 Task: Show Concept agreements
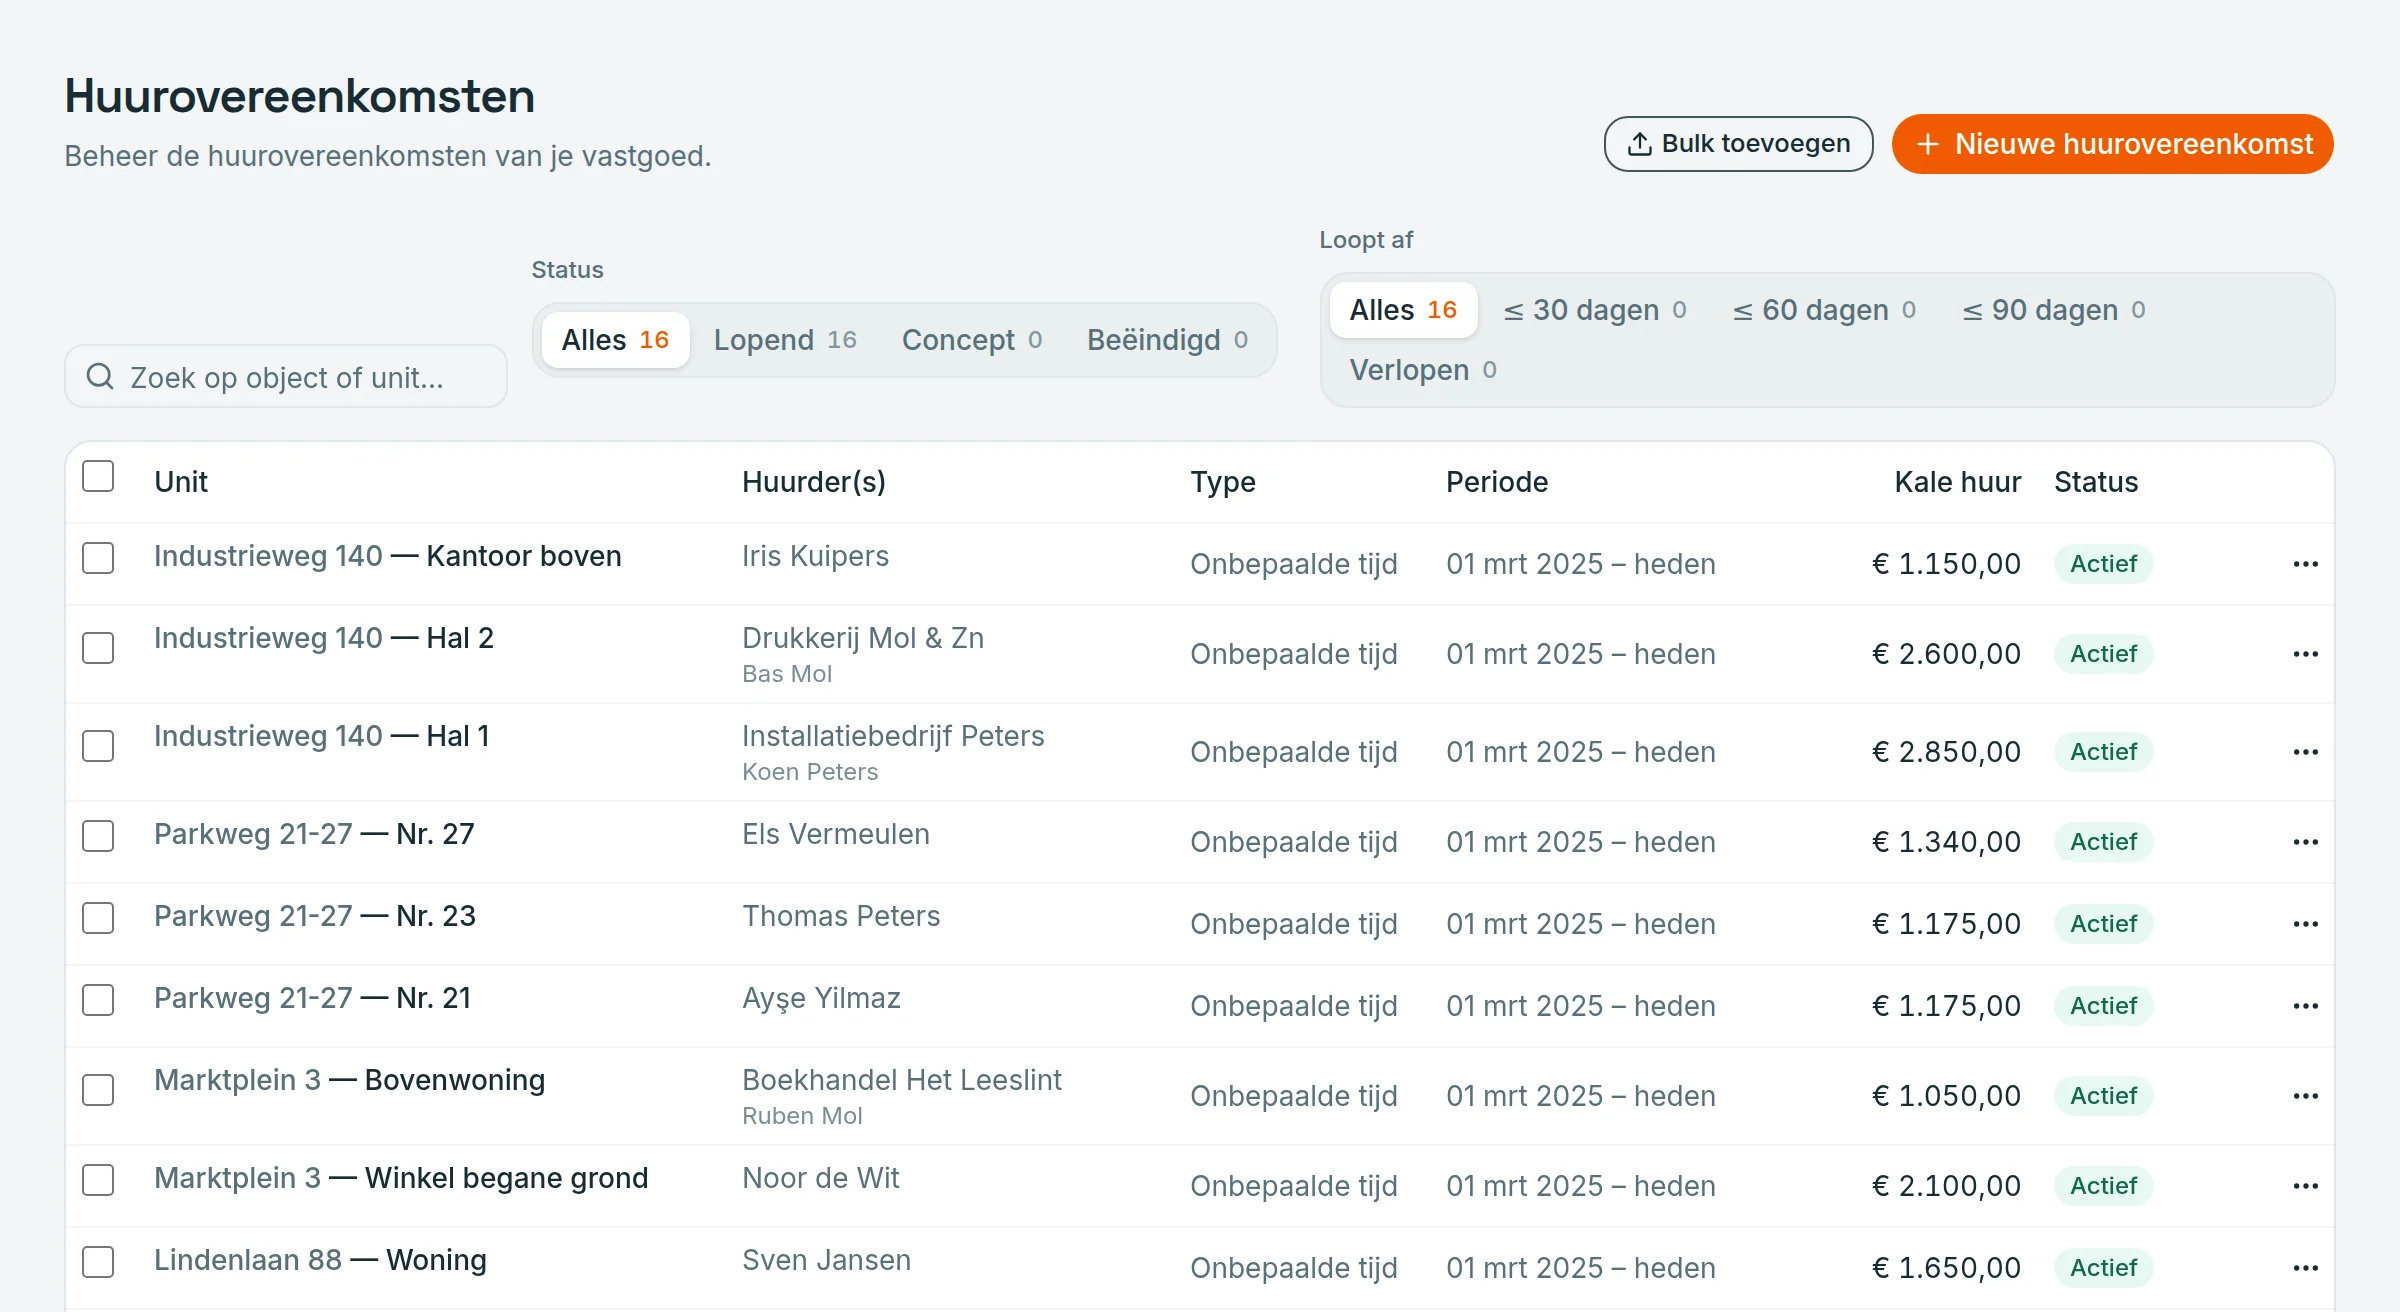(x=972, y=340)
